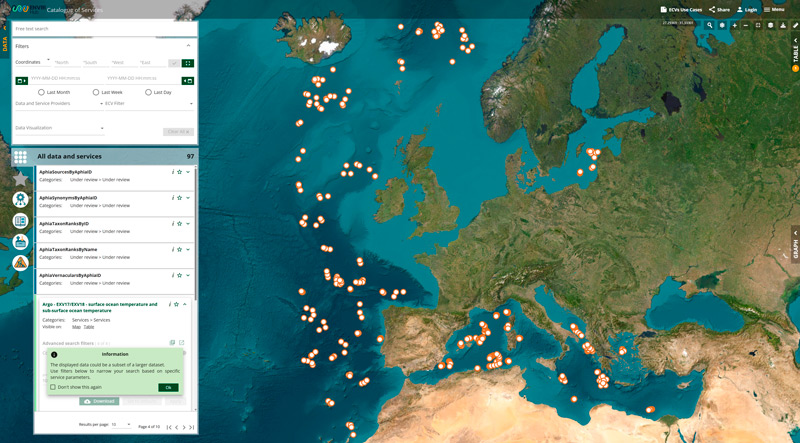
Task: Click the Download button
Action: coord(99,401)
